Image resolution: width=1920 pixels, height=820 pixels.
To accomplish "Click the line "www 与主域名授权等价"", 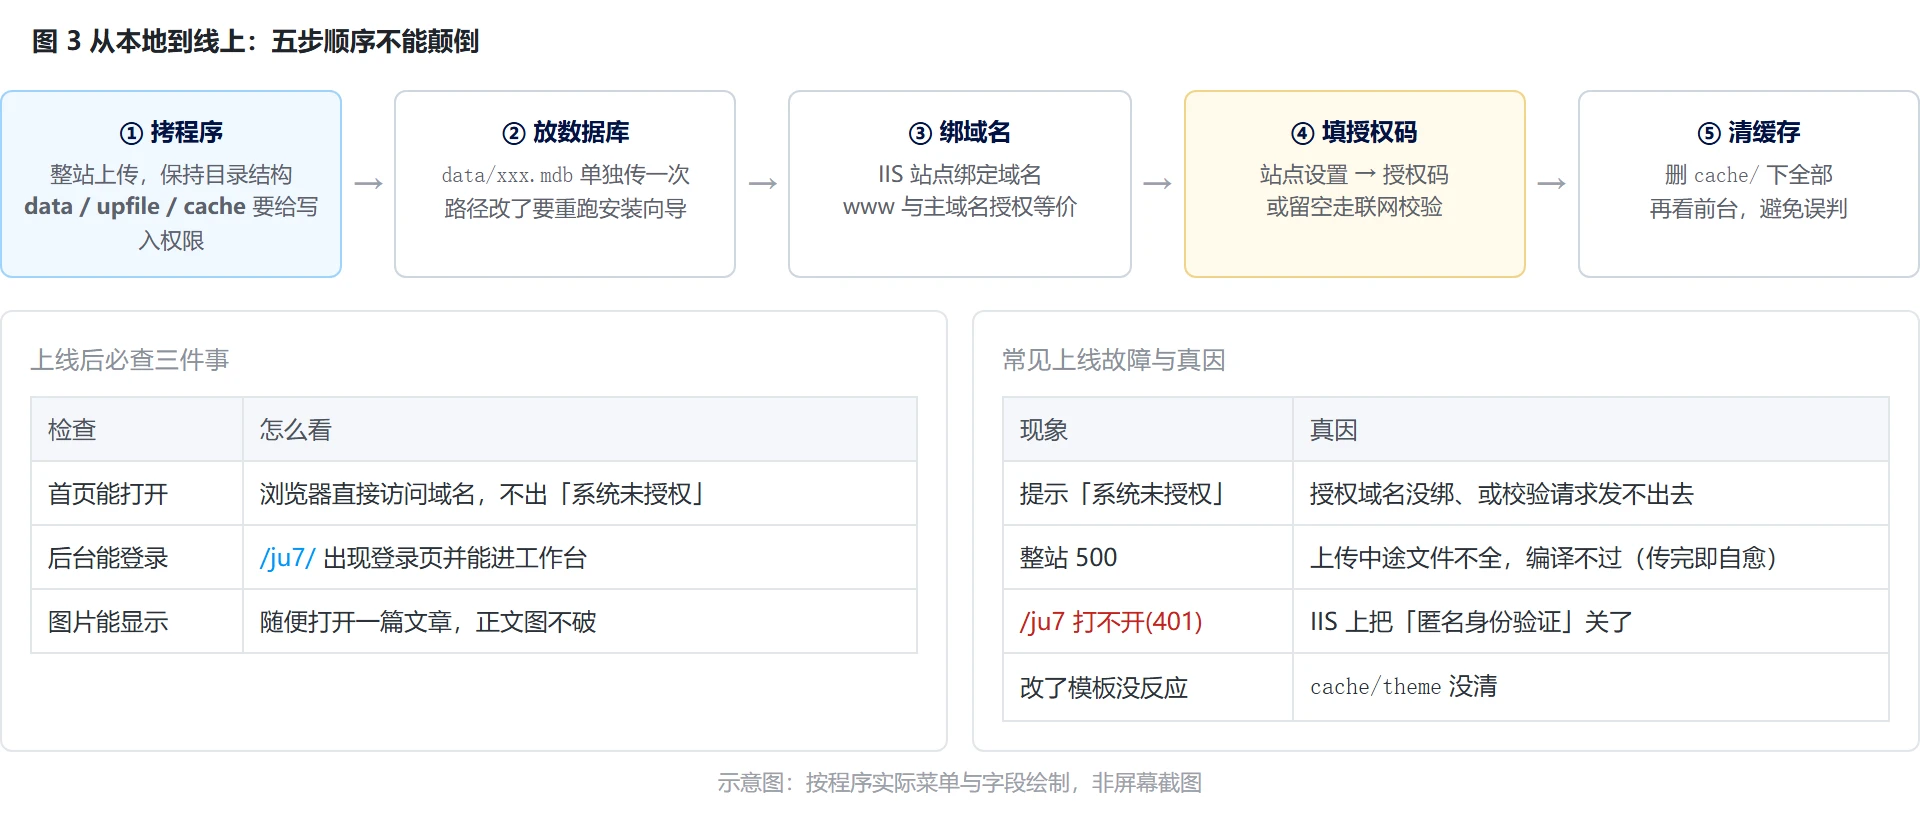I will (959, 207).
